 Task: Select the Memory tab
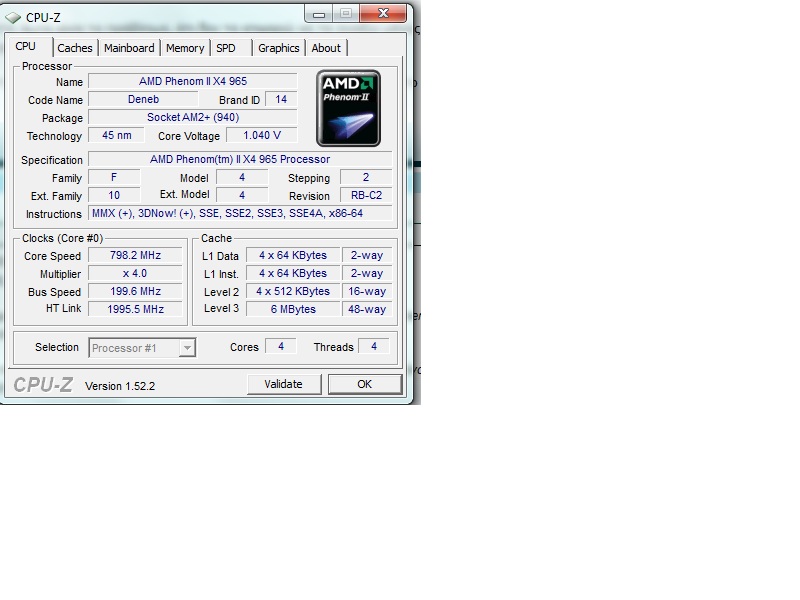point(185,48)
